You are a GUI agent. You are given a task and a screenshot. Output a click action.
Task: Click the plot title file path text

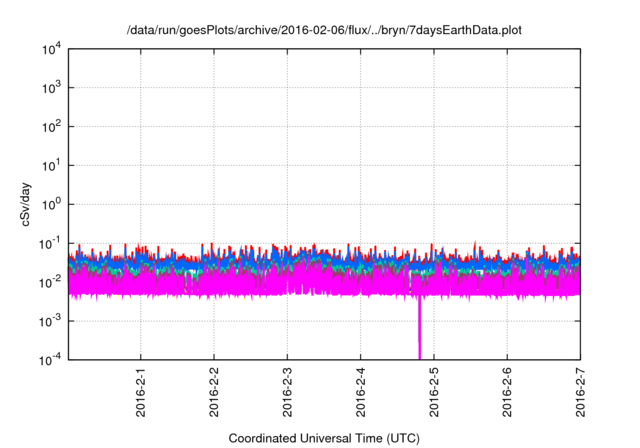pos(324,30)
